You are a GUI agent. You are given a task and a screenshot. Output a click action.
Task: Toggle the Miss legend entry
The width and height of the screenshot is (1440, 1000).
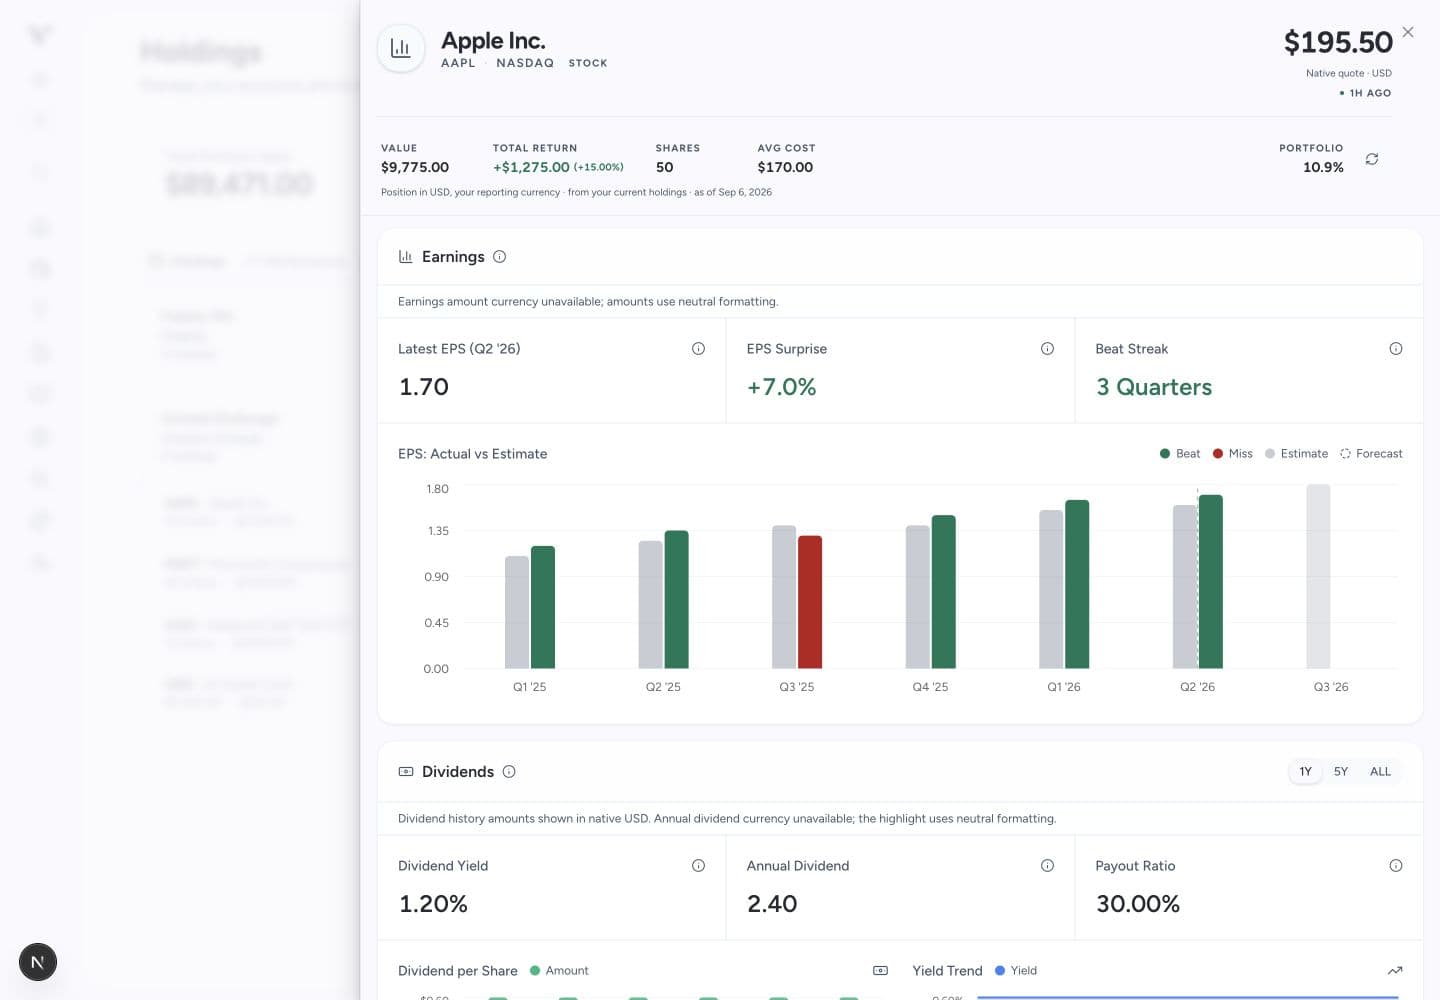coord(1233,454)
